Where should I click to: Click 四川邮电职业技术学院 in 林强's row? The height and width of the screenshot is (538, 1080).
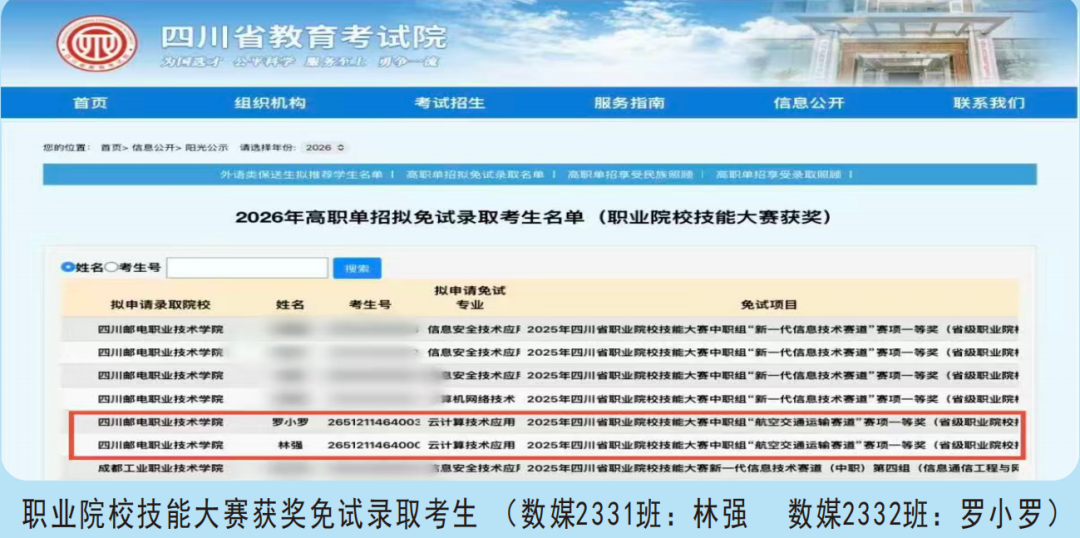point(160,446)
